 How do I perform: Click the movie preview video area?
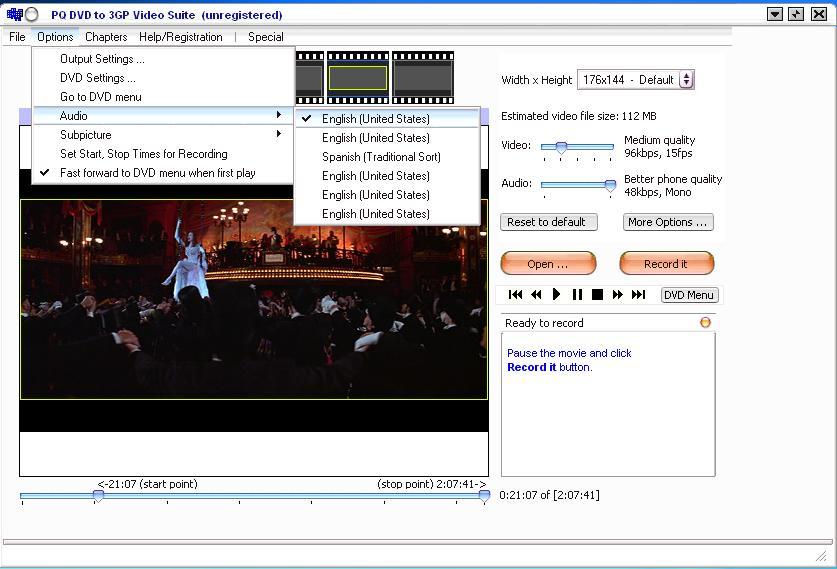(x=254, y=299)
